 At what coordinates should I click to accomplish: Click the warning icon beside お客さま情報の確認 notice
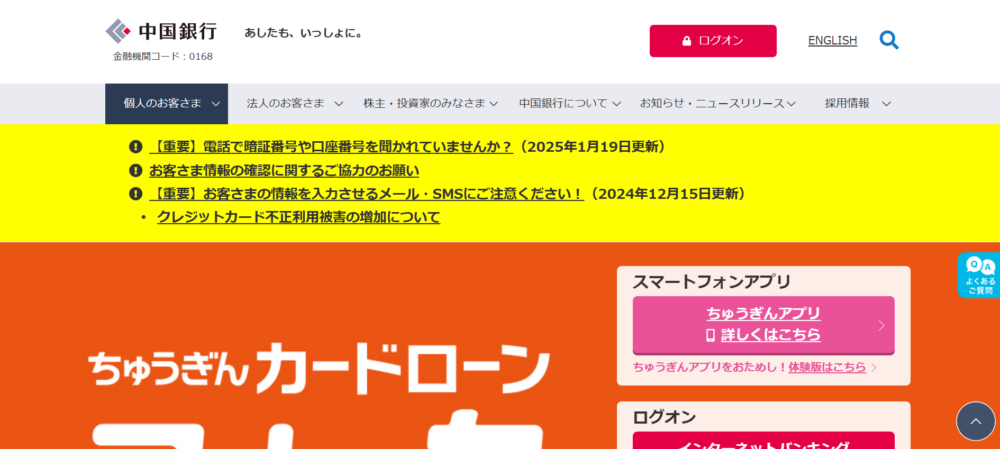tap(135, 170)
